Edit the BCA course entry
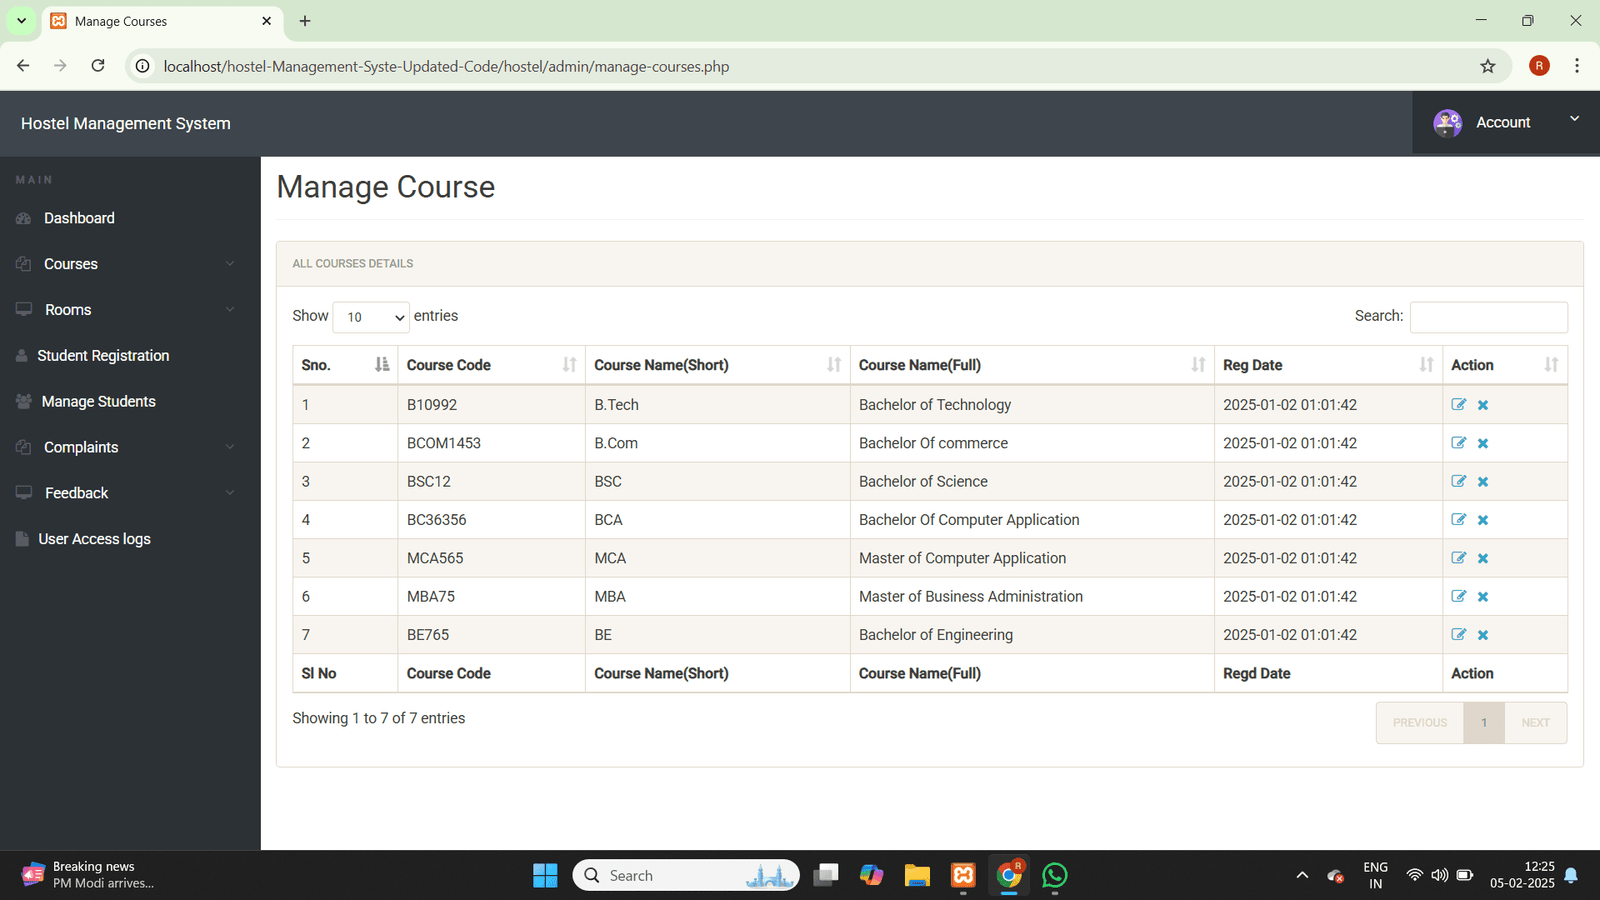This screenshot has height=900, width=1600. [x=1459, y=519]
